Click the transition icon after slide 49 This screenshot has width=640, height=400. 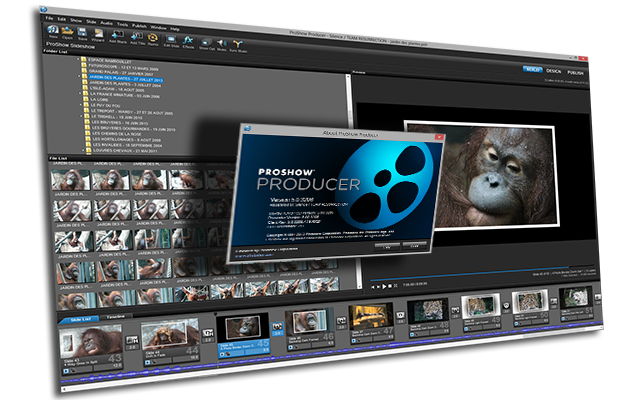coord(506,307)
